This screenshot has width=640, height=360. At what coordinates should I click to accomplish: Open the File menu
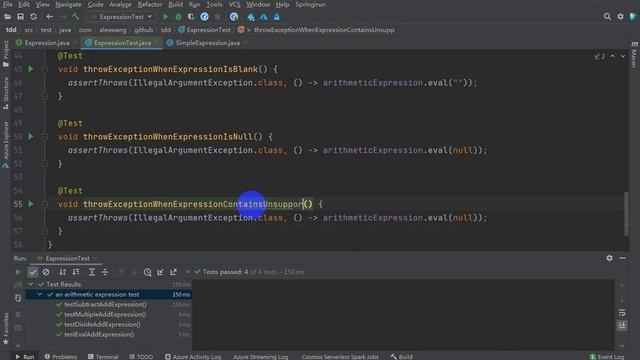pyautogui.click(x=7, y=4)
